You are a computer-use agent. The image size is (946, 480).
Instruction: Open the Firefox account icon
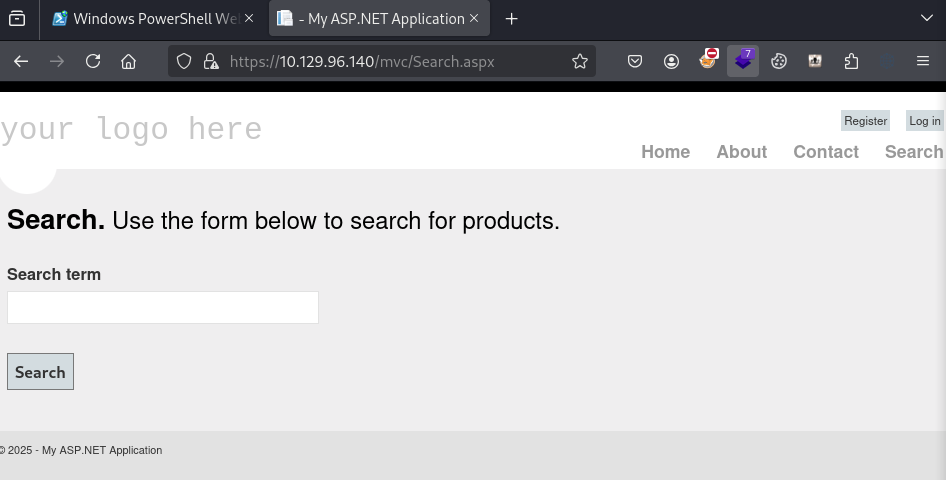click(x=671, y=61)
